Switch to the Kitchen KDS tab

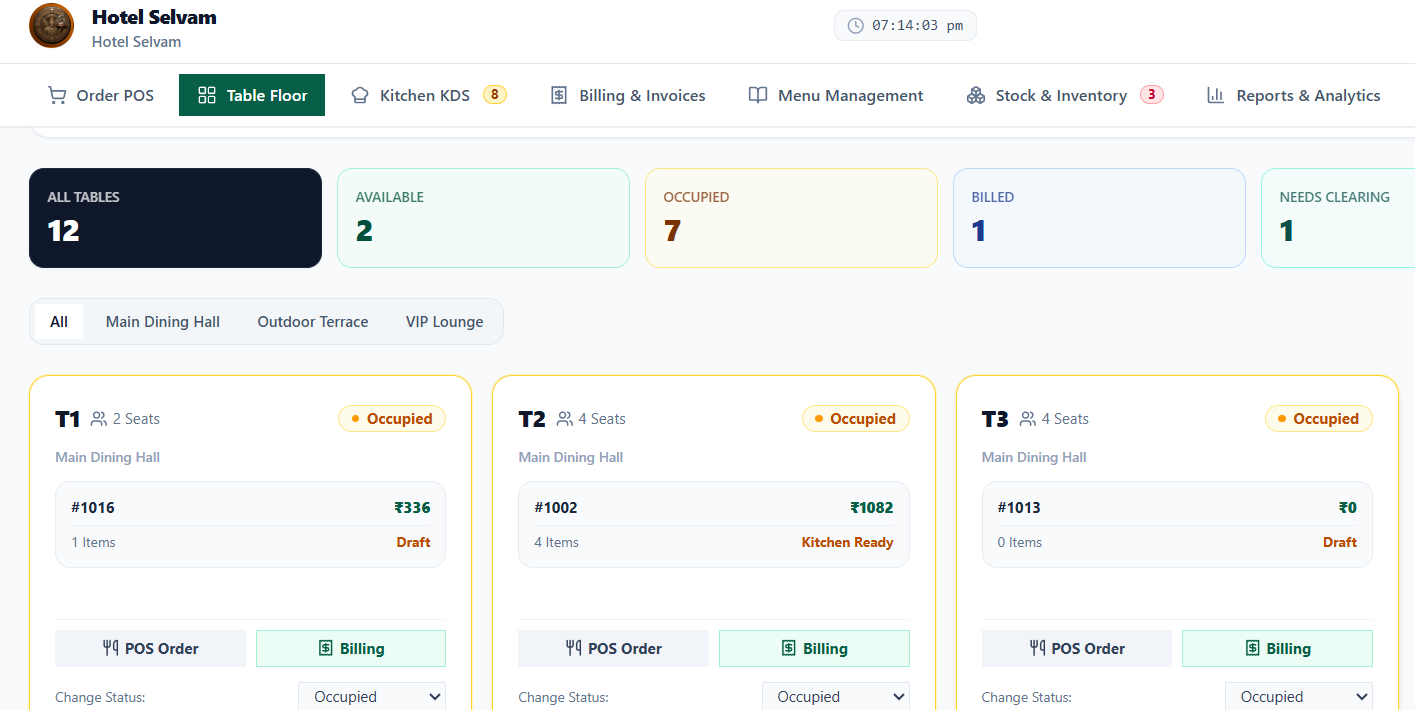[429, 95]
